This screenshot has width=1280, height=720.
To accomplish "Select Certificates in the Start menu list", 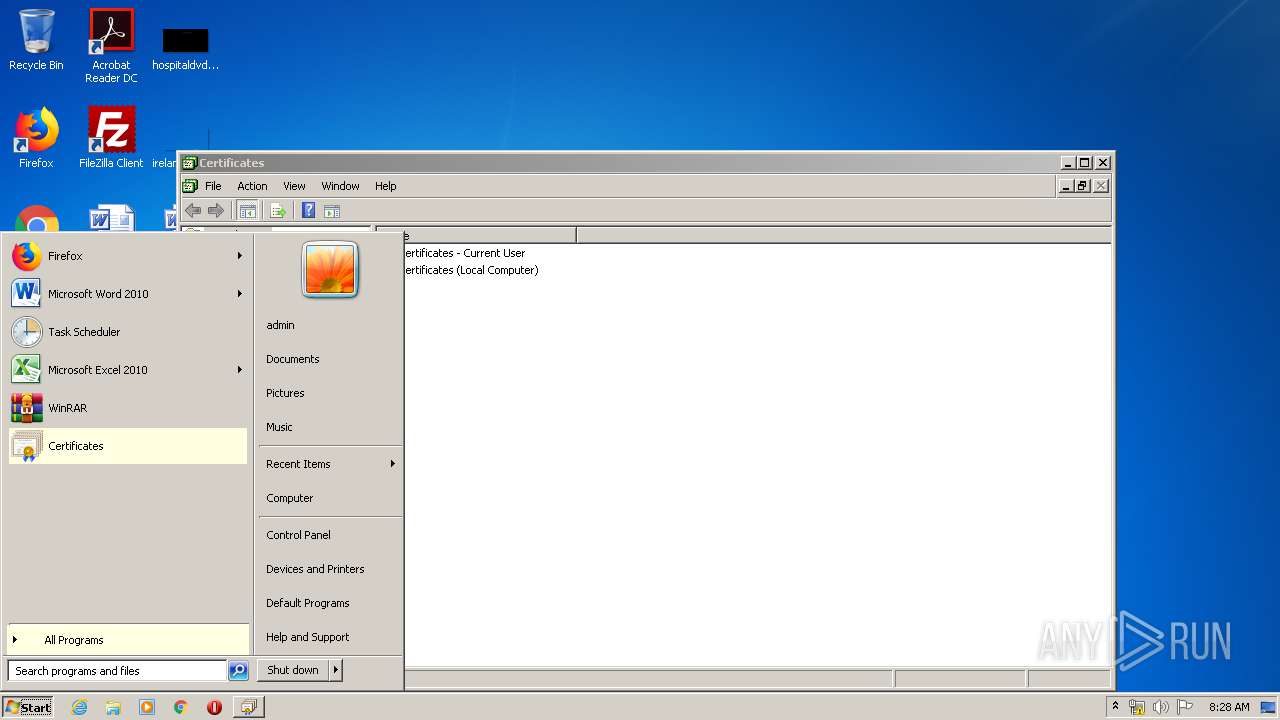I will point(128,446).
